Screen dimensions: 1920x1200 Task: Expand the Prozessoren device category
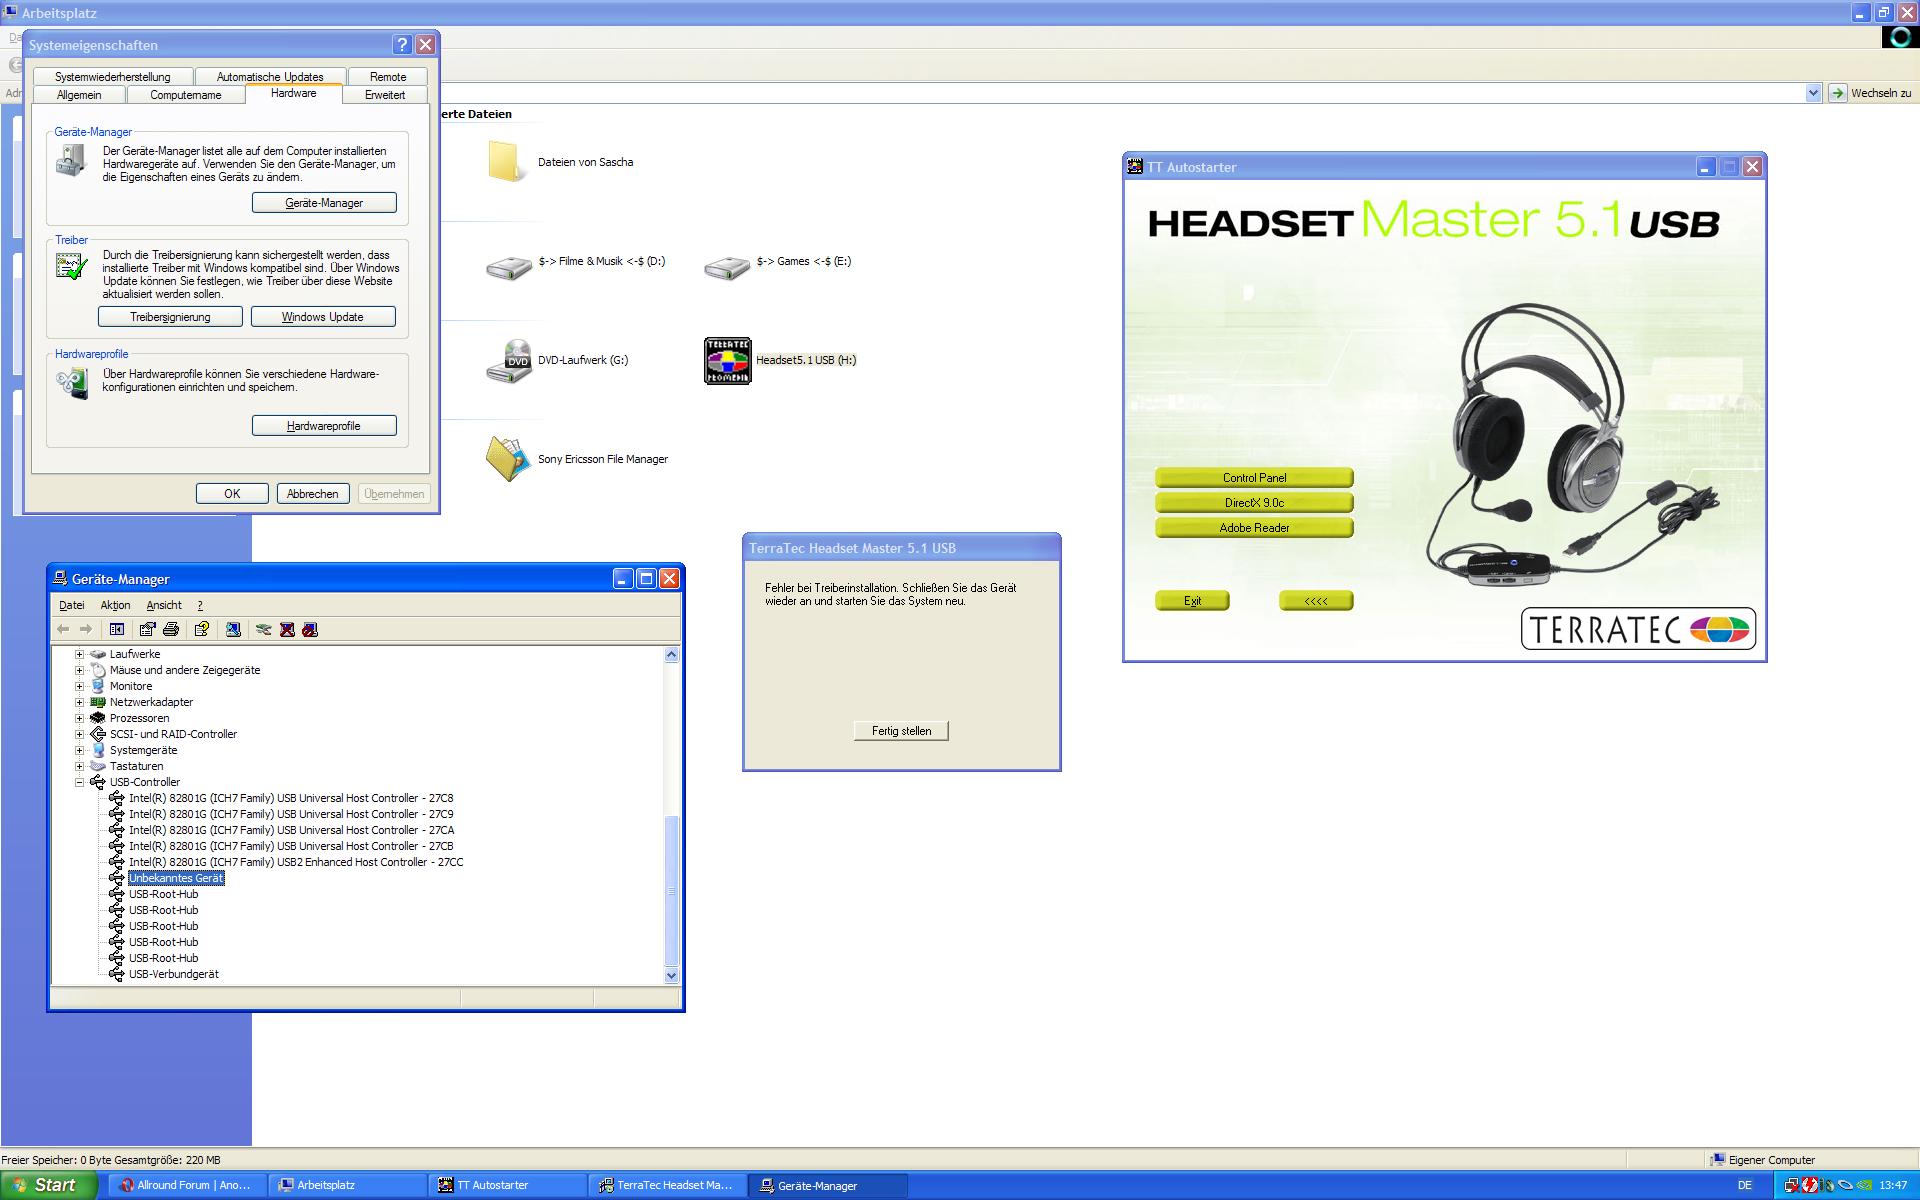tap(79, 718)
